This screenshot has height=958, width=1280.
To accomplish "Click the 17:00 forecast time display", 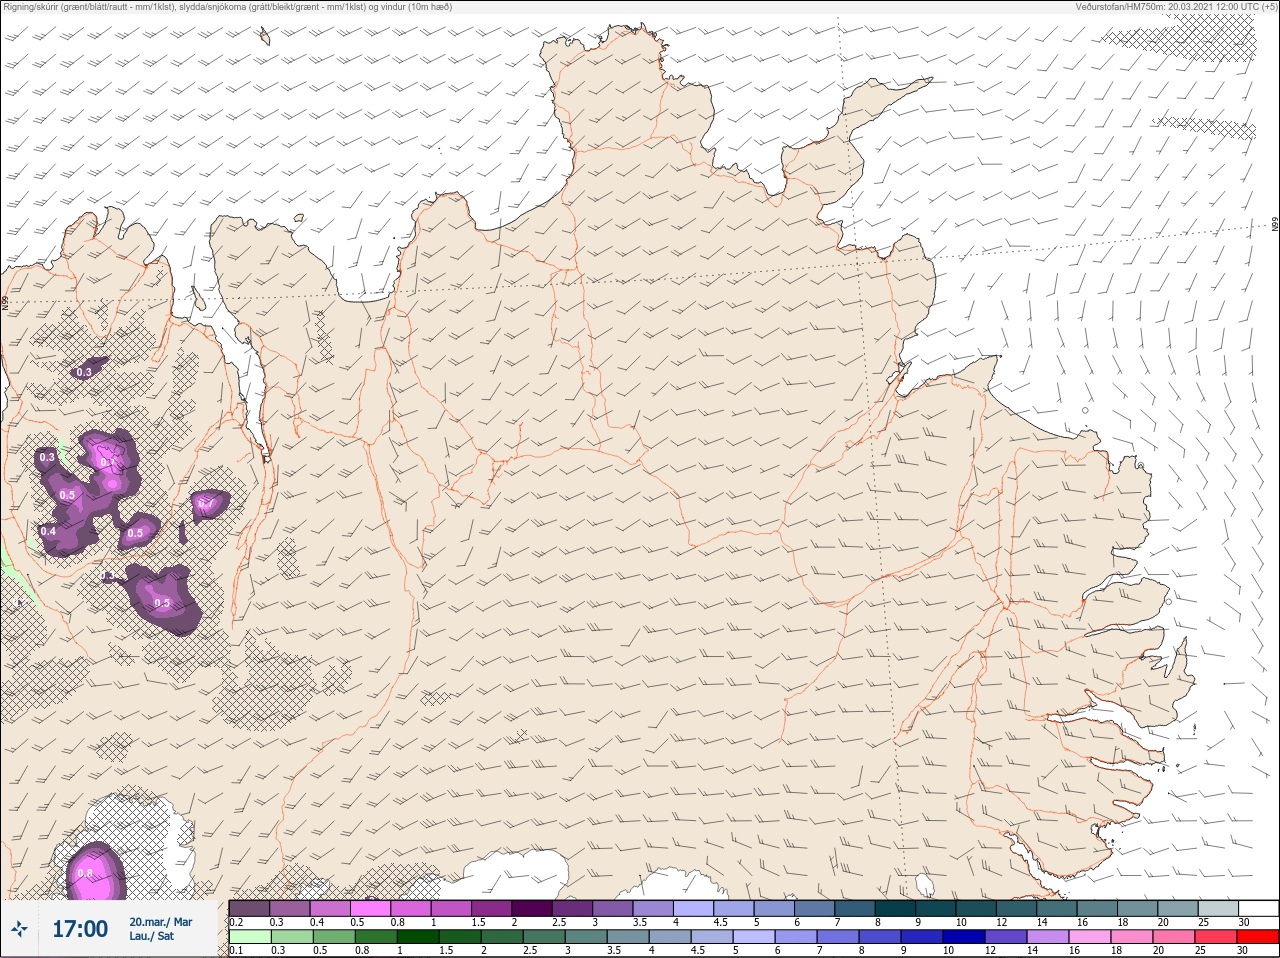I will (x=80, y=929).
